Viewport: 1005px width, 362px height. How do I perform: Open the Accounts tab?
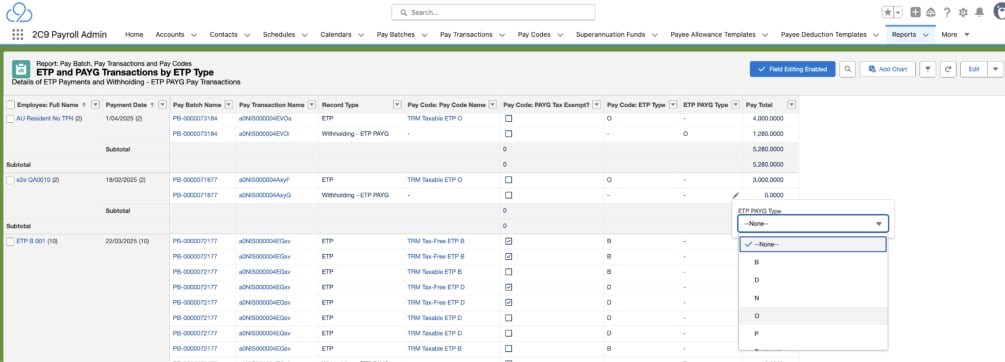coord(170,35)
